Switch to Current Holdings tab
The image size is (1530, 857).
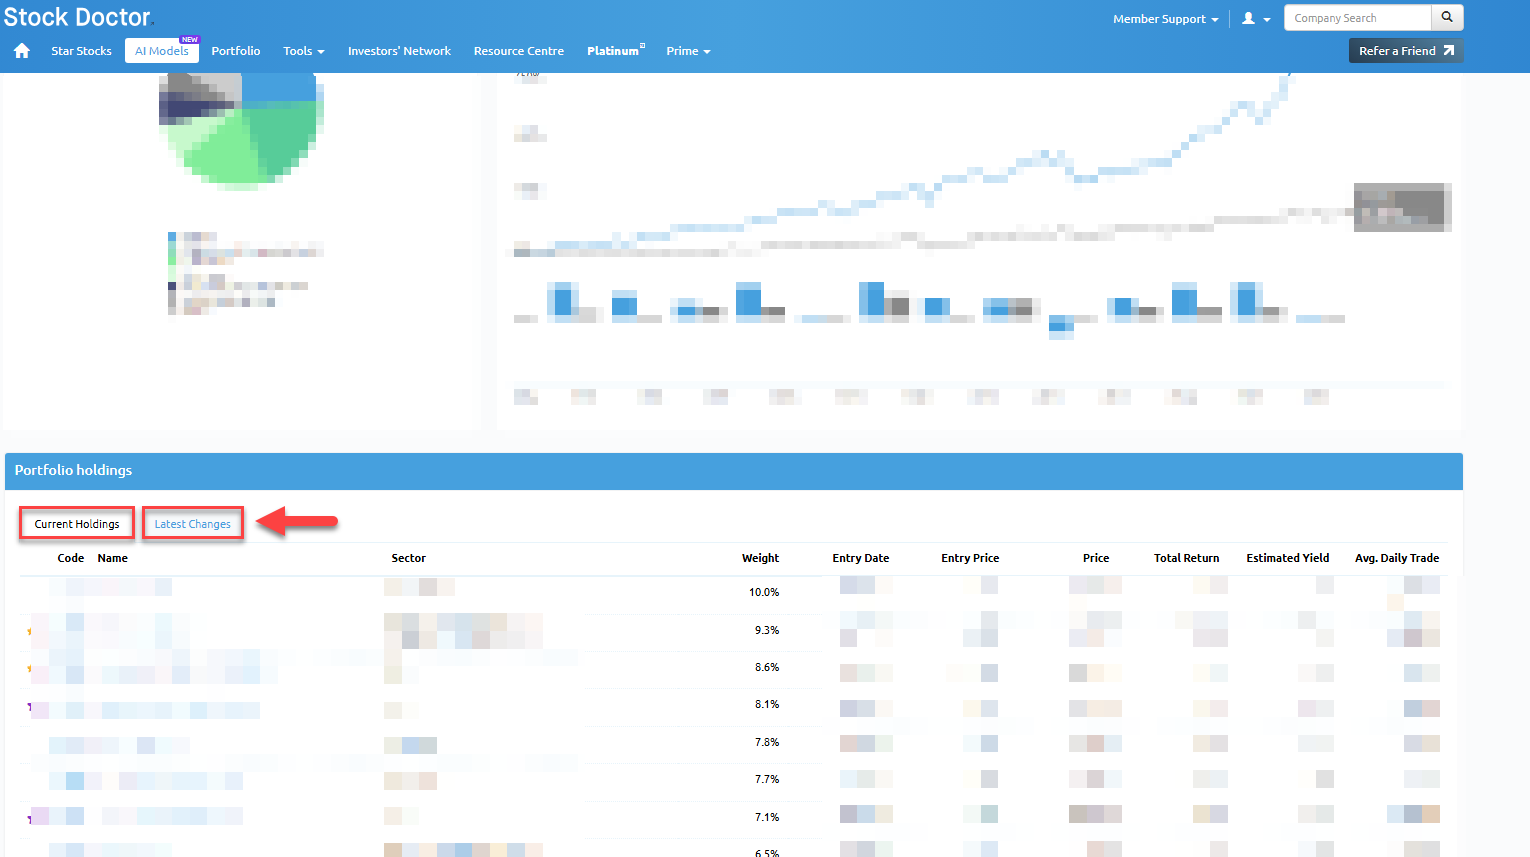pos(77,524)
